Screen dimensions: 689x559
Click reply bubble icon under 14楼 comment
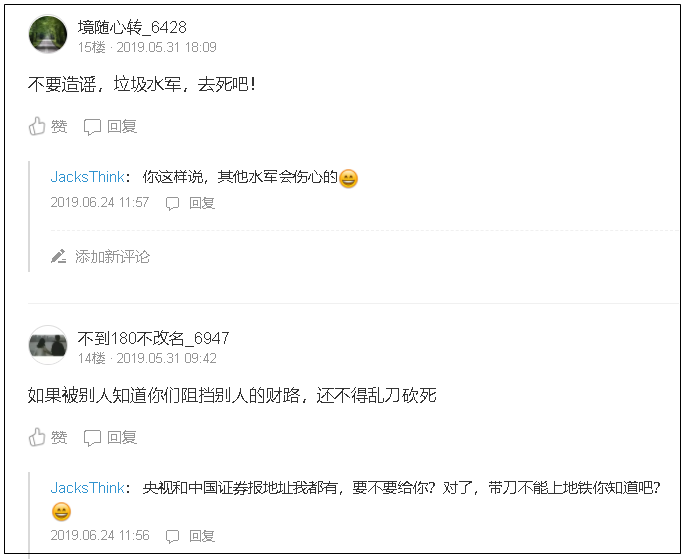coord(92,438)
